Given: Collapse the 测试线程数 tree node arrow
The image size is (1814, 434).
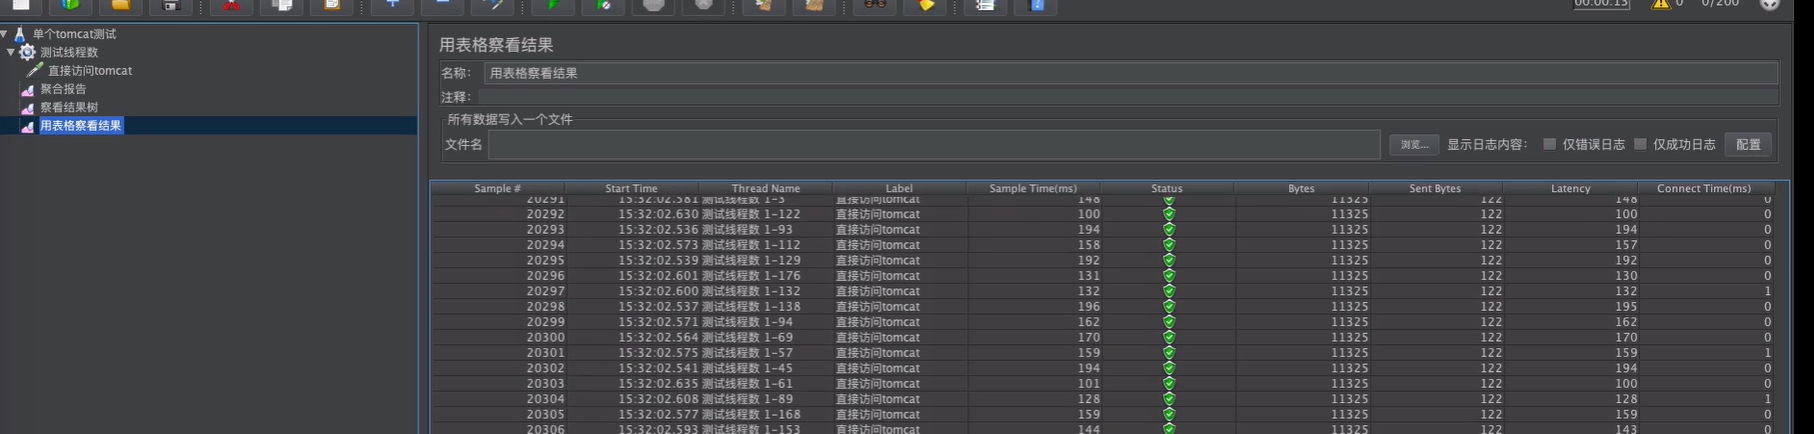Looking at the screenshot, I should pos(11,52).
